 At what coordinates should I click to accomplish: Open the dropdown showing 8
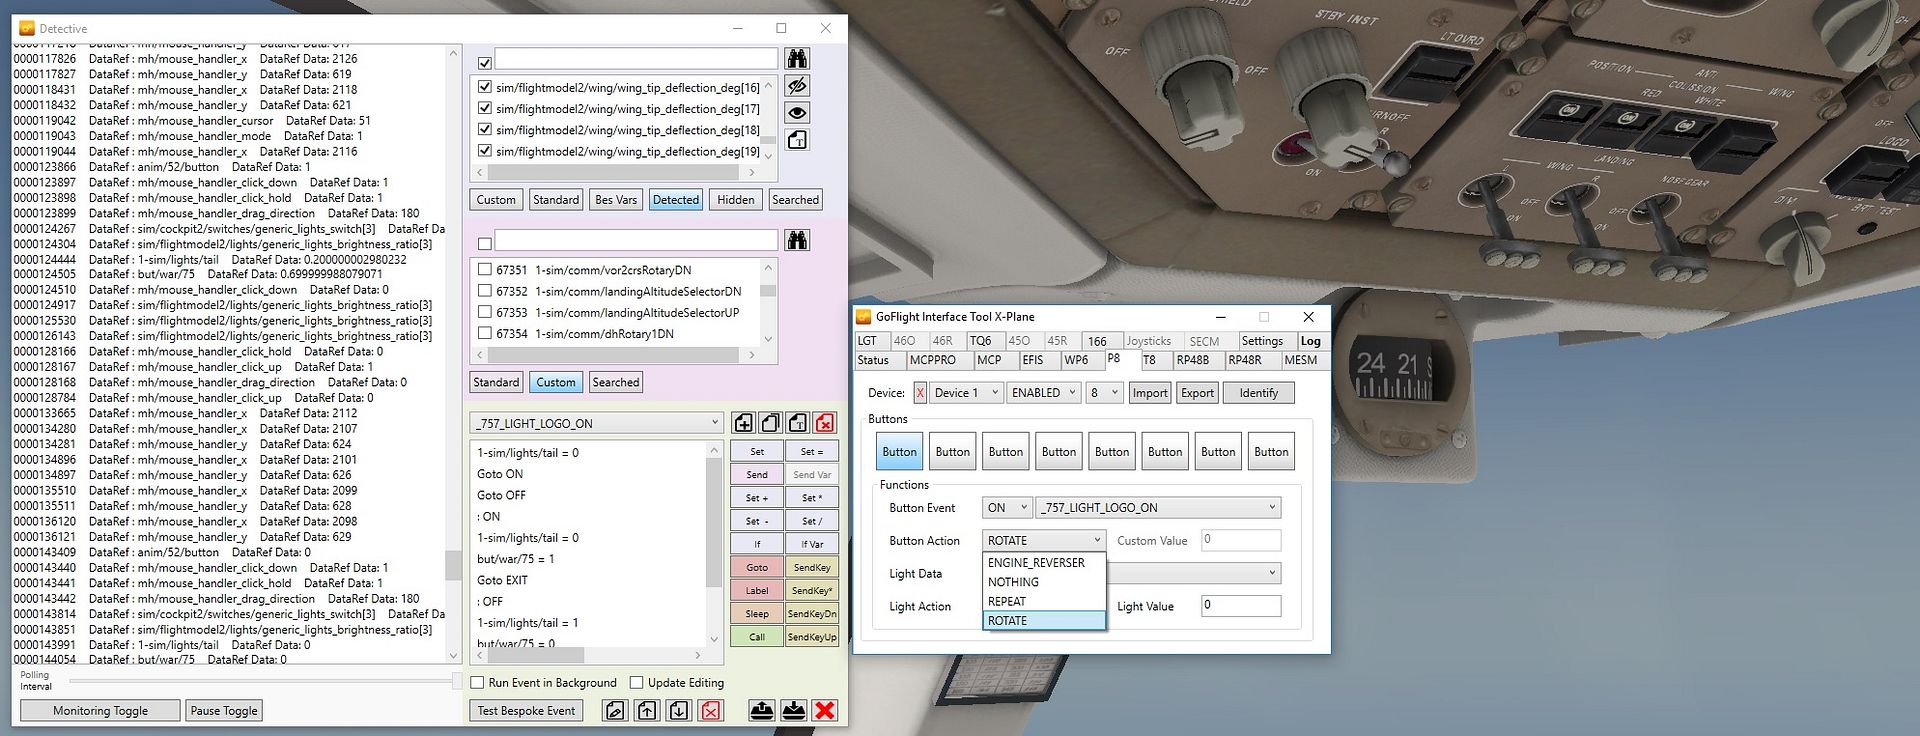1104,393
